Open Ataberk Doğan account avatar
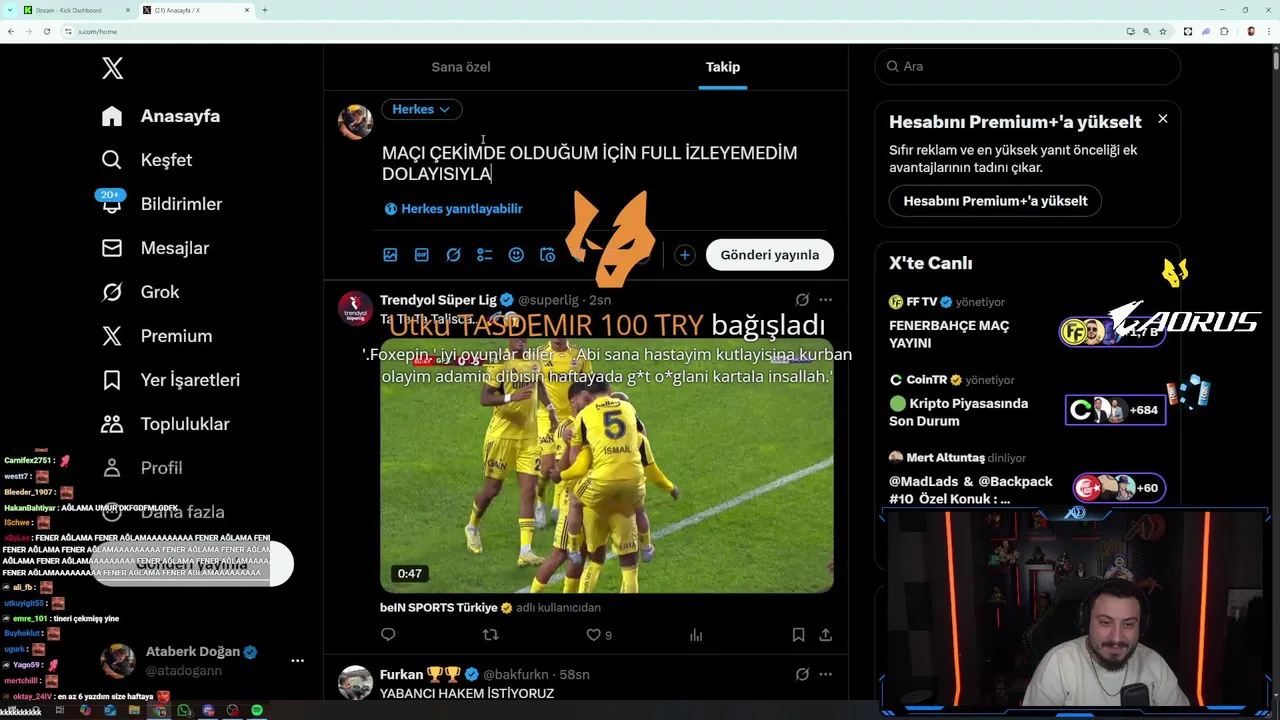The height and width of the screenshot is (720, 1280). coord(118,660)
